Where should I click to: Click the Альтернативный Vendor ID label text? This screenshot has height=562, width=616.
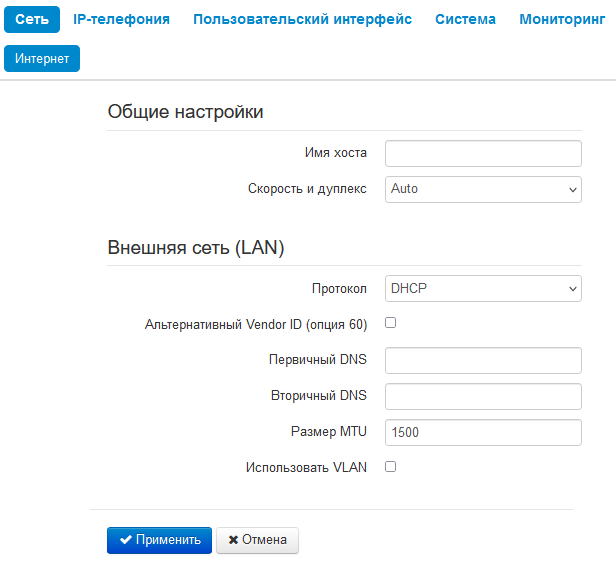(x=256, y=324)
